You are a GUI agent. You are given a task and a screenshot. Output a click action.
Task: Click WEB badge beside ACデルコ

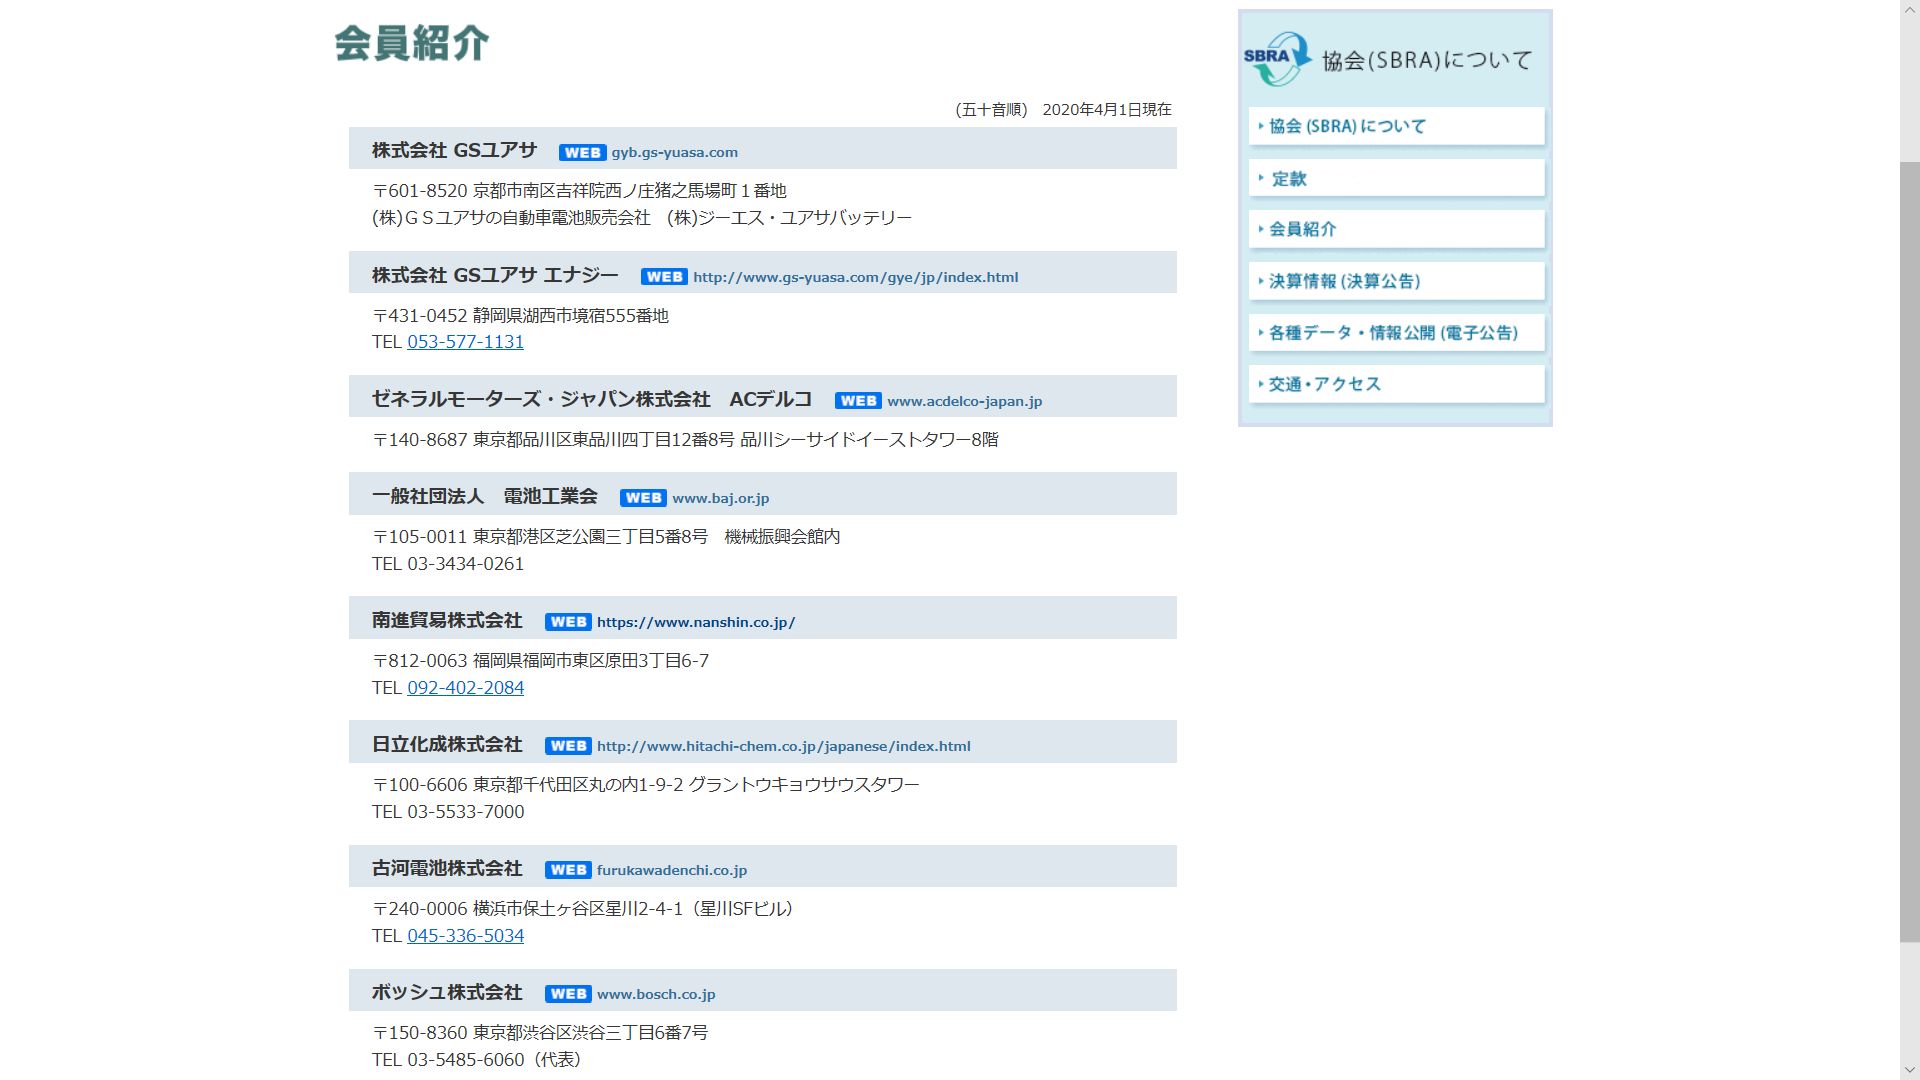[858, 401]
